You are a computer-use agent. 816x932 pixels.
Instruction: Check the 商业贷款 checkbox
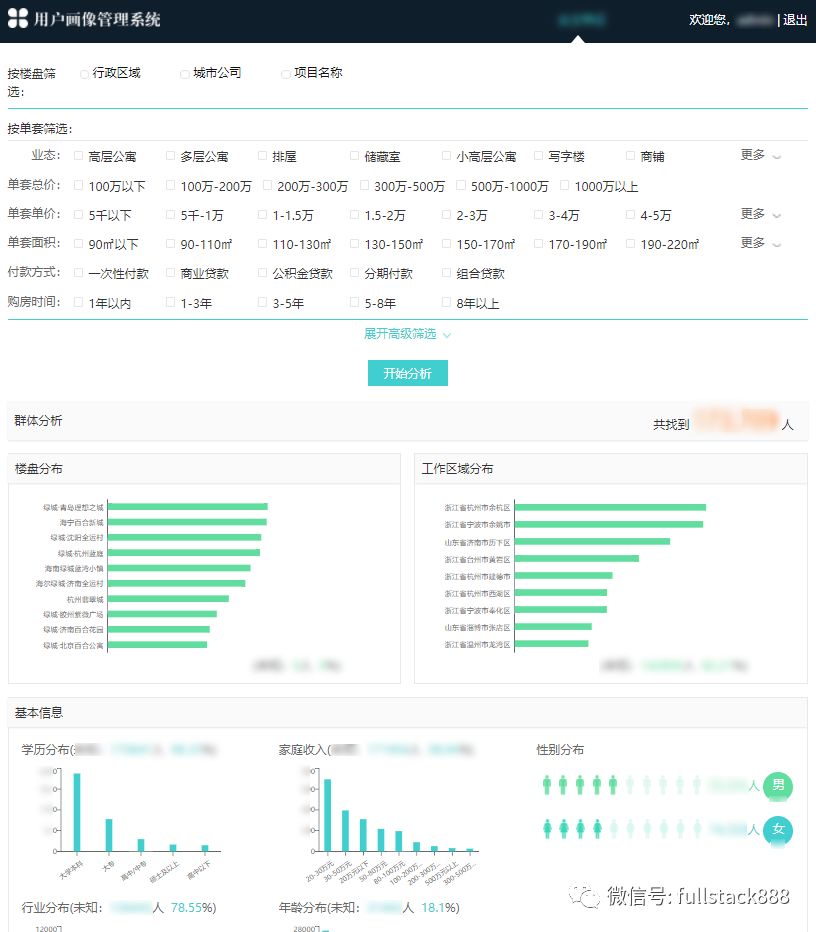coord(170,273)
